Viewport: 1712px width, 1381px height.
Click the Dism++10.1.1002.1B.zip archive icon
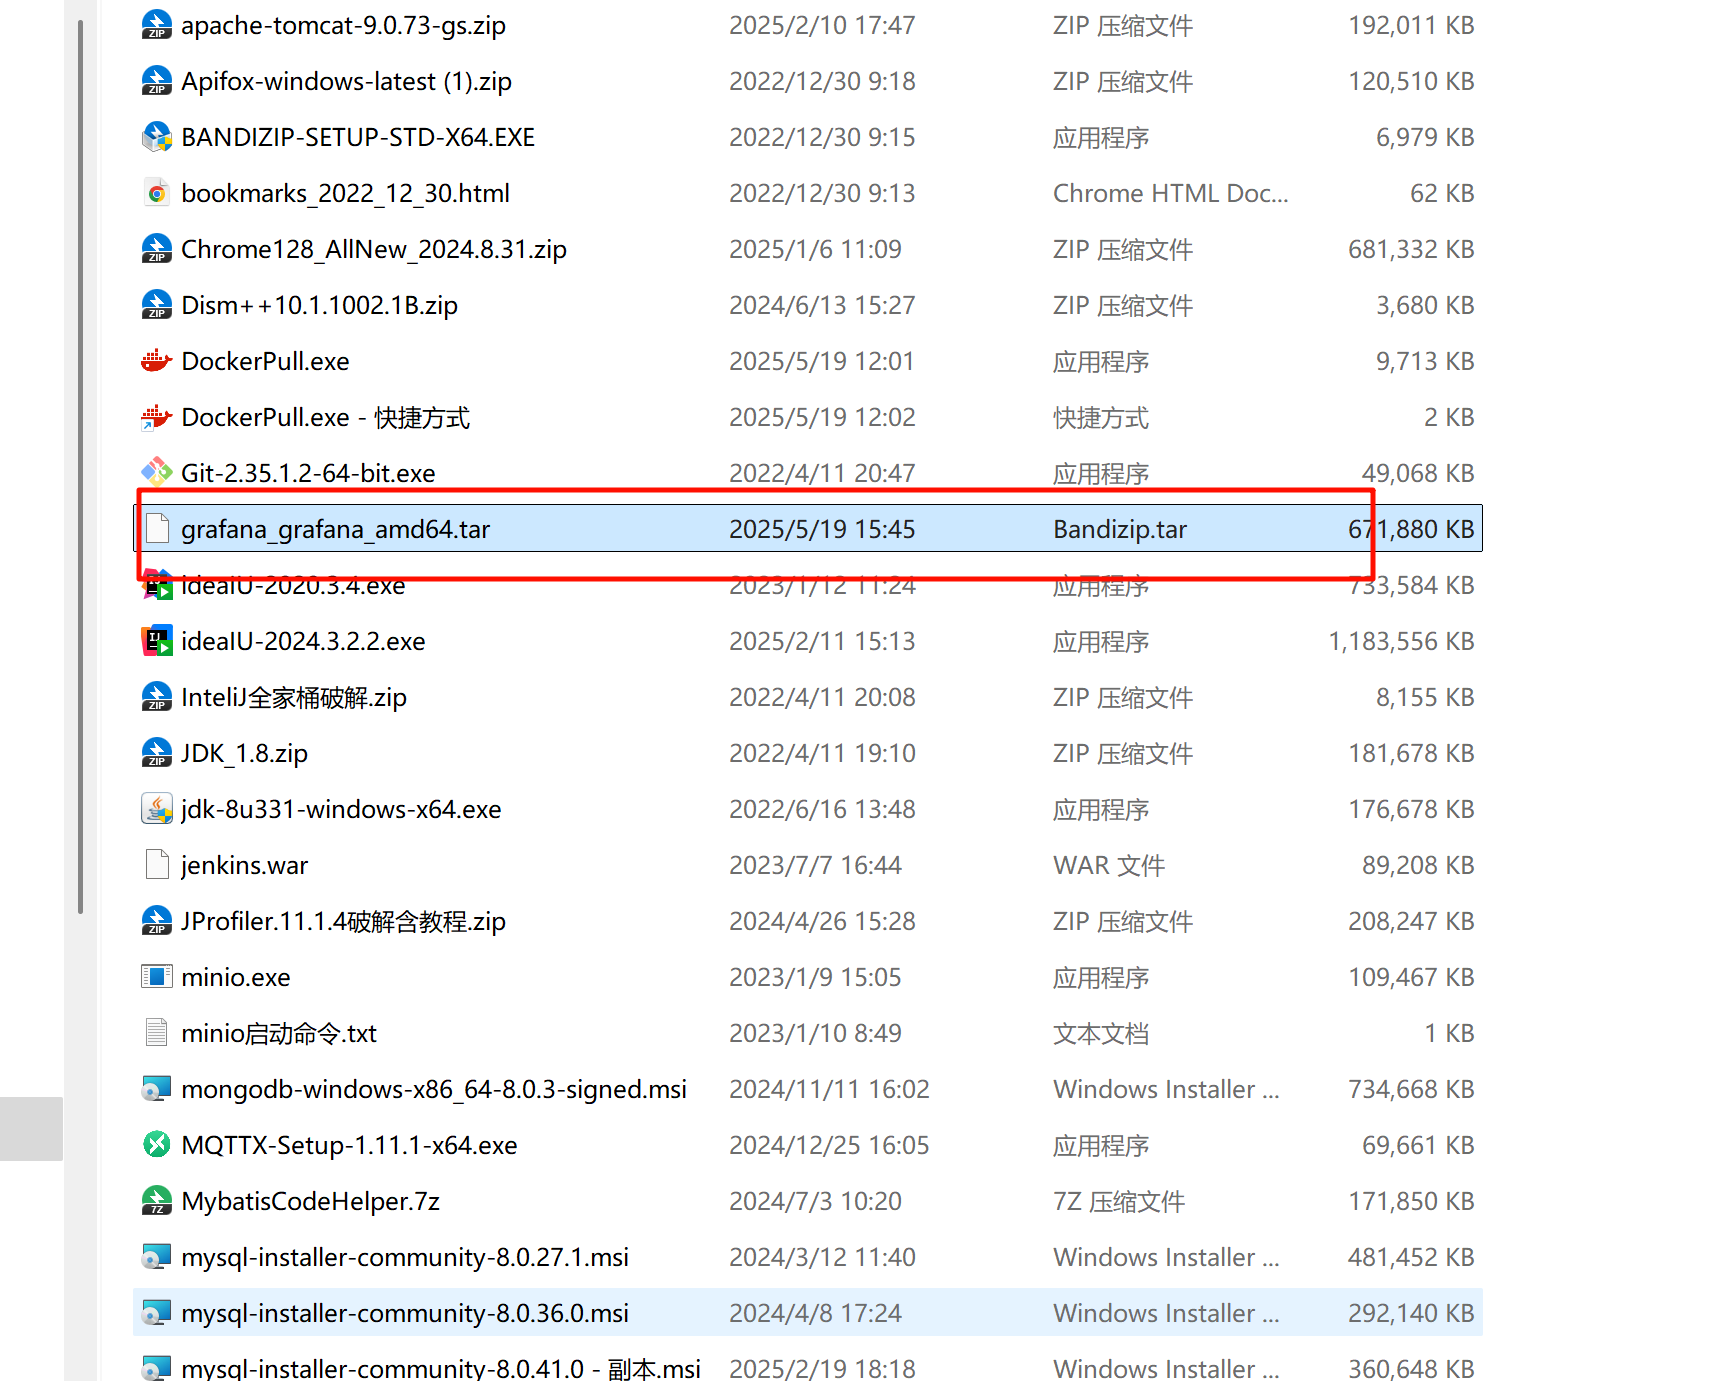pyautogui.click(x=157, y=305)
